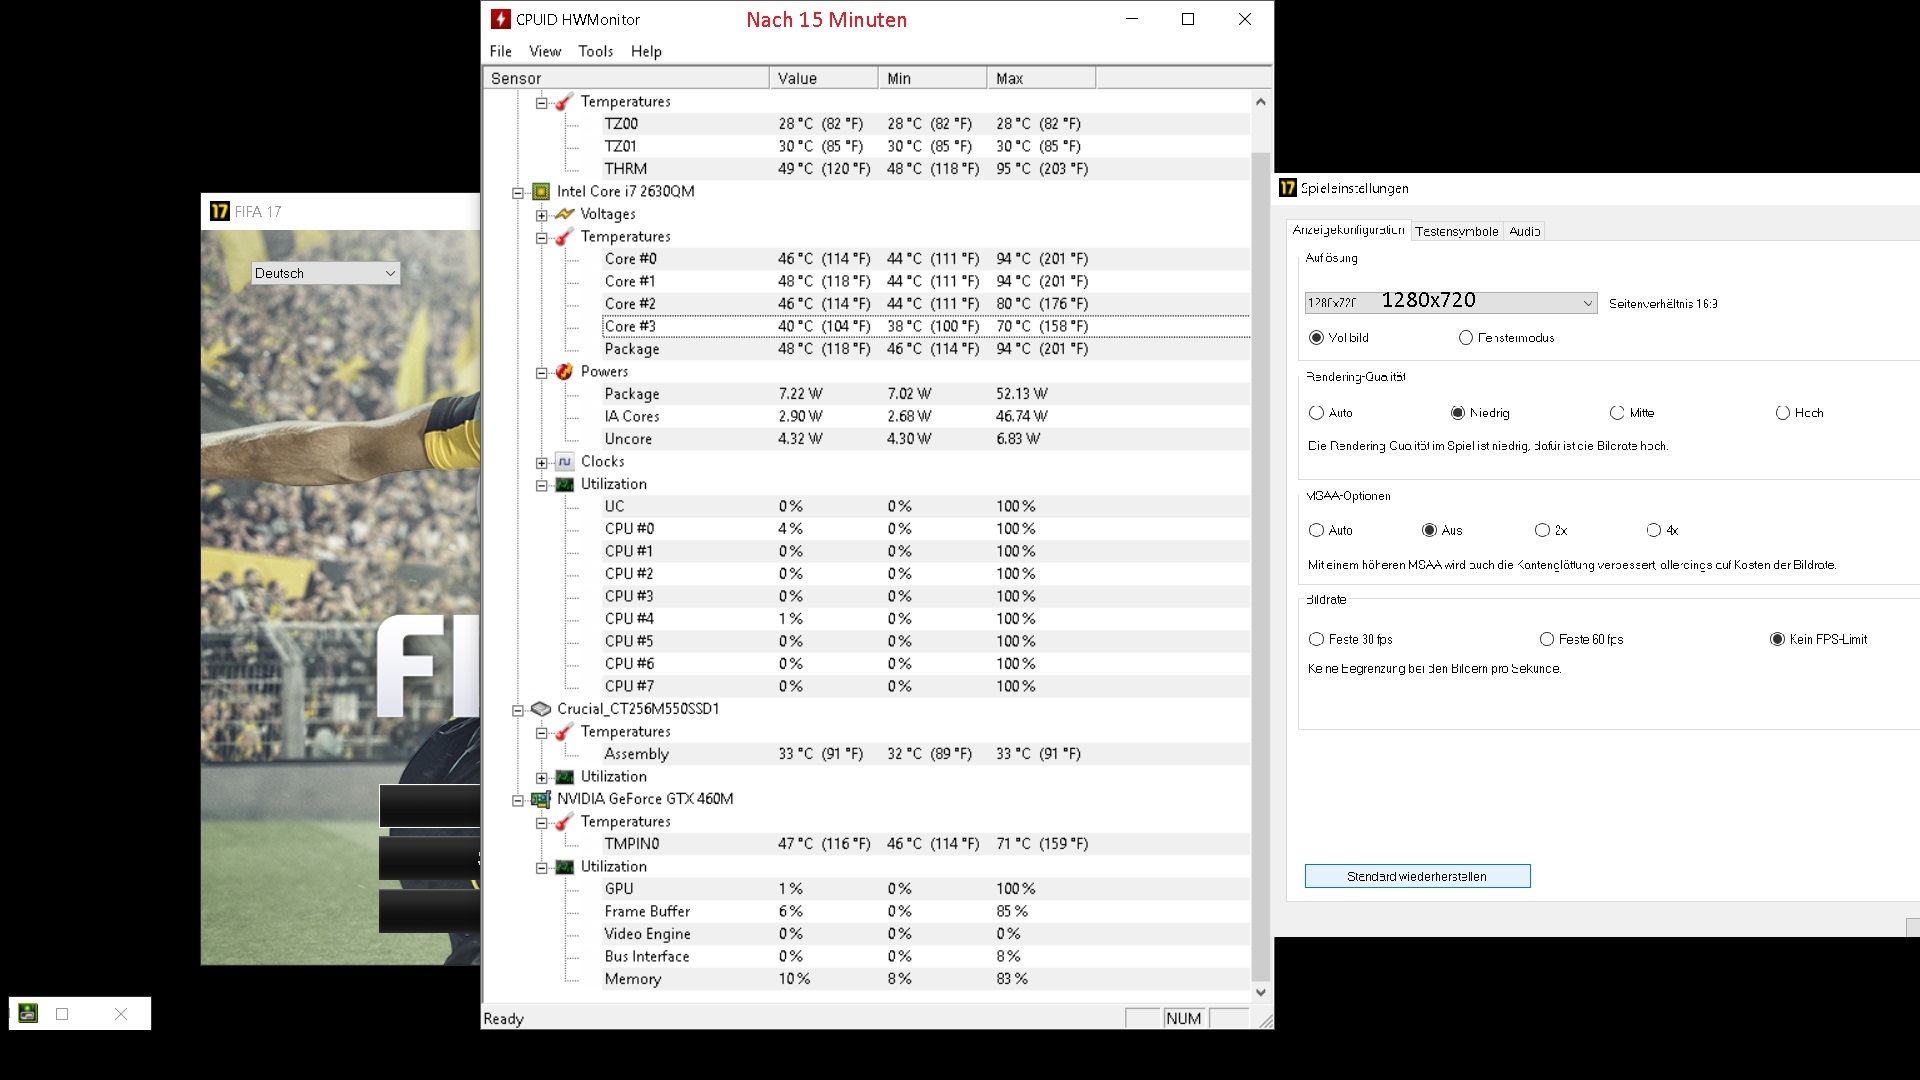Click the CPU Utilization chart icon
This screenshot has height=1080, width=1920.
click(565, 484)
